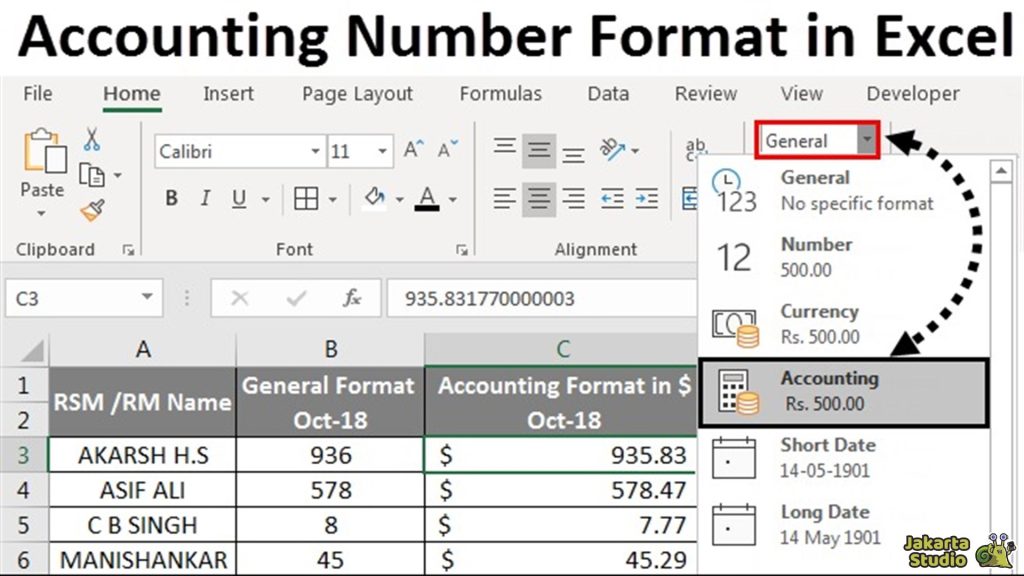1024x576 pixels.
Task: Toggle Bold formatting
Action: 171,199
